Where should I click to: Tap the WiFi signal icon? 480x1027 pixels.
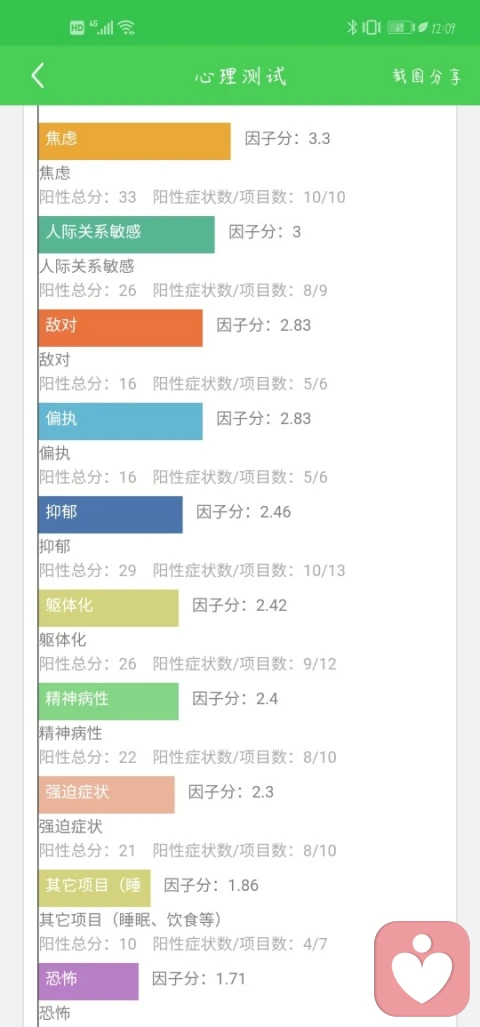click(x=126, y=28)
